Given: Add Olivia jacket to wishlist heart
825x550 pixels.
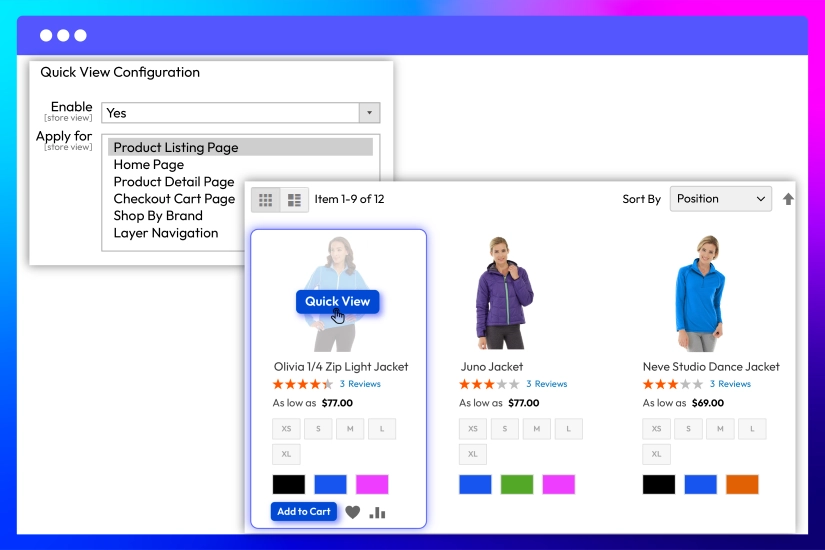Looking at the screenshot, I should (x=353, y=512).
